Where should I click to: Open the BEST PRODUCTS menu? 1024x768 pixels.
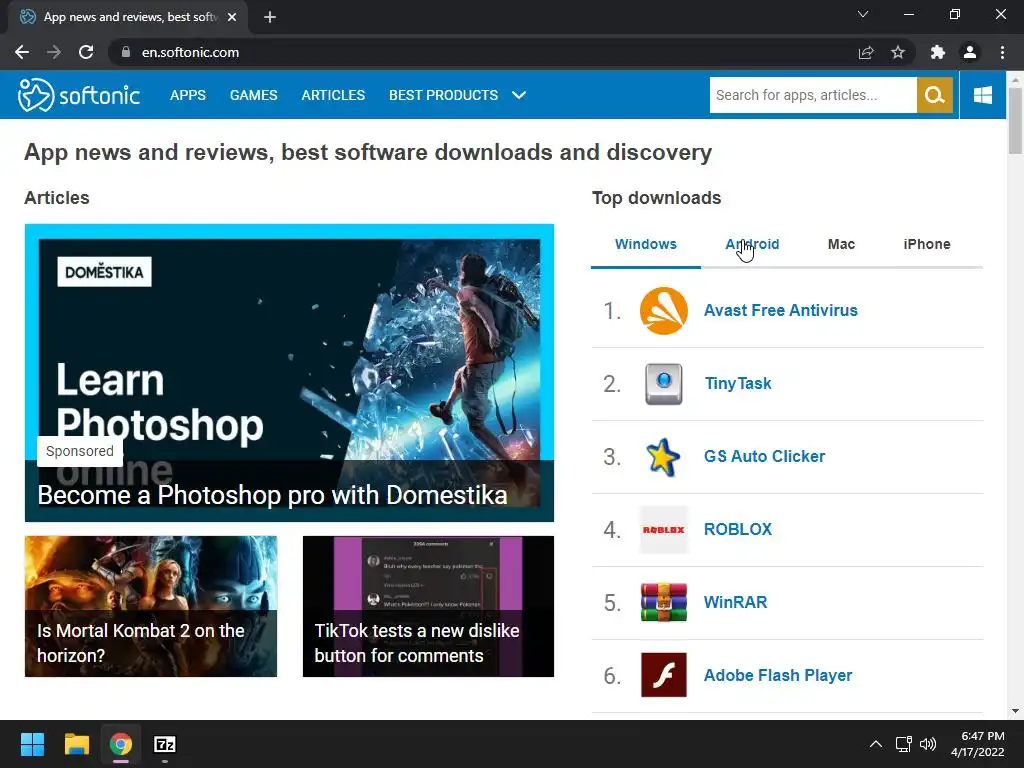click(x=443, y=95)
